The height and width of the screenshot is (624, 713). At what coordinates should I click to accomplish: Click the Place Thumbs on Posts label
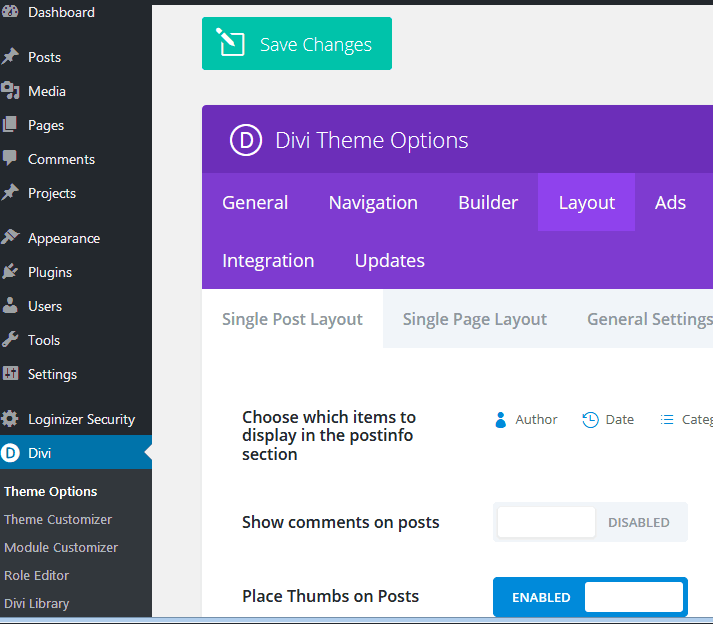330,596
